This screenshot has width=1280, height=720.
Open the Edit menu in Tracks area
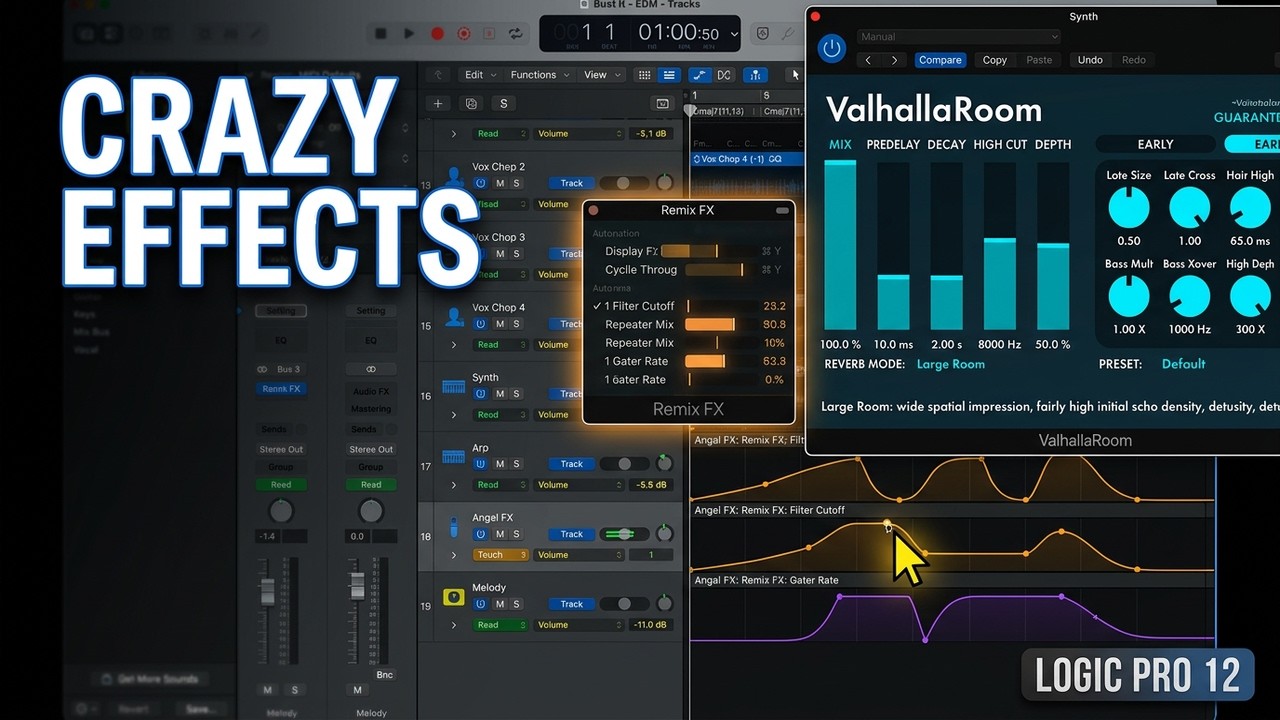coord(479,75)
